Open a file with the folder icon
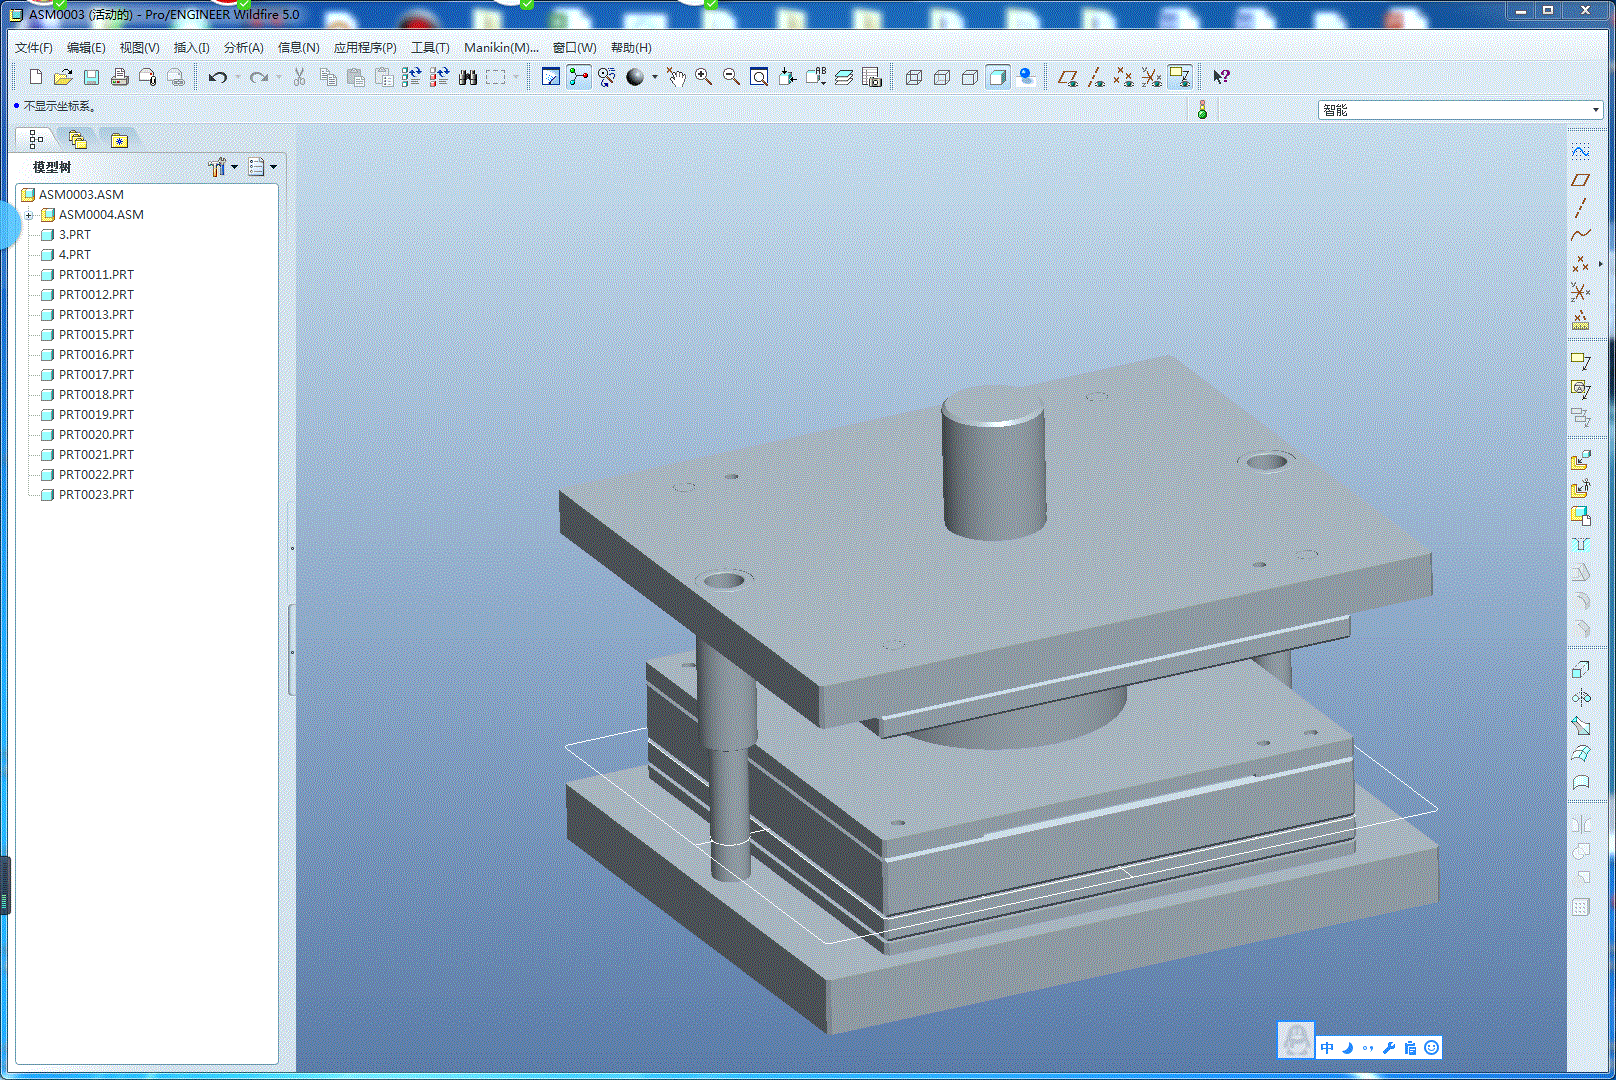Image resolution: width=1616 pixels, height=1080 pixels. [63, 77]
